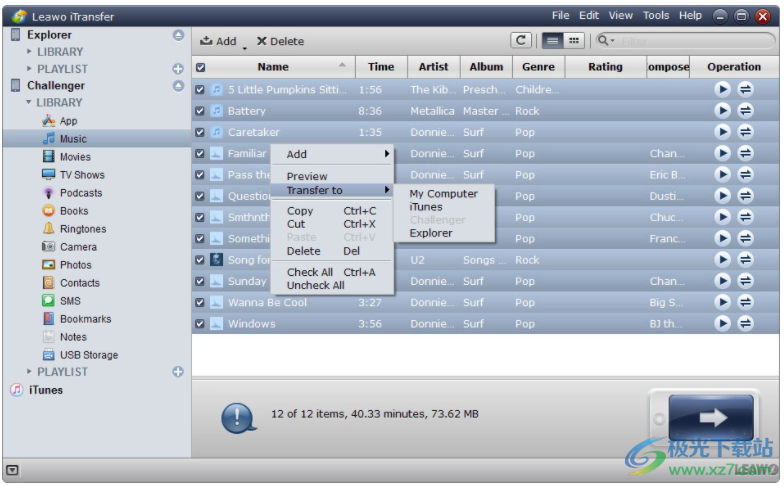Sort by Name column header
784x486 pixels.
(273, 66)
